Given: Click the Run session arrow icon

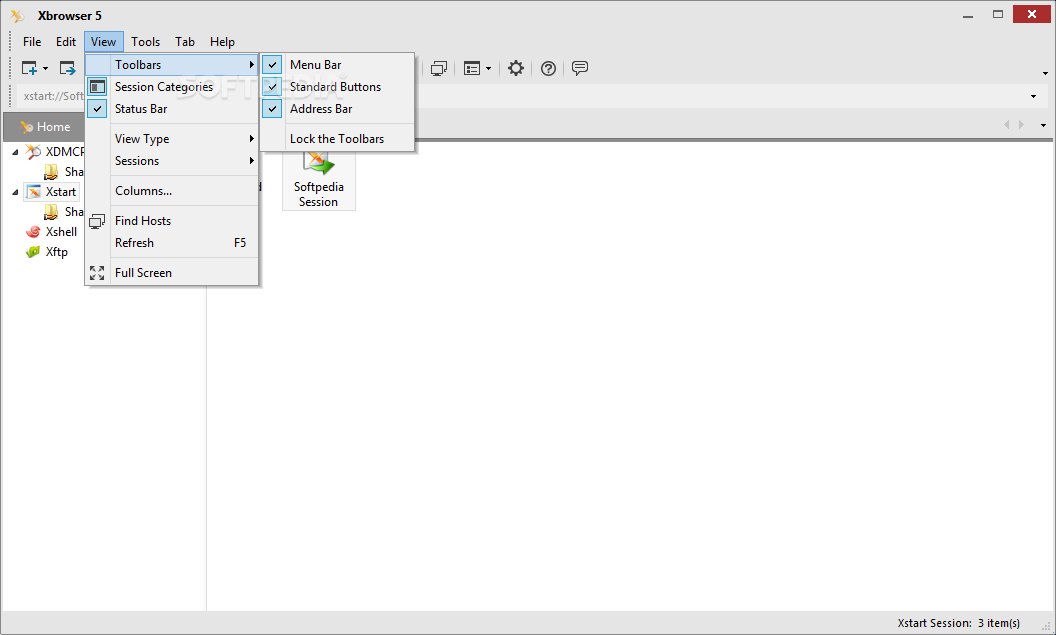Looking at the screenshot, I should [67, 68].
